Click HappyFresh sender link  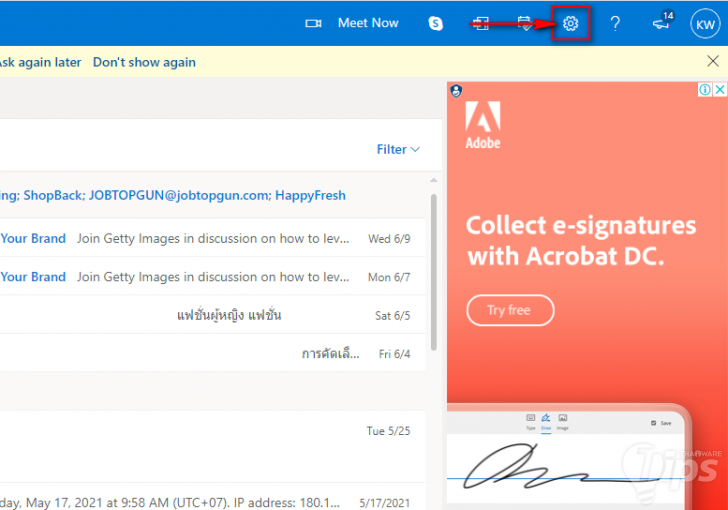(x=310, y=195)
